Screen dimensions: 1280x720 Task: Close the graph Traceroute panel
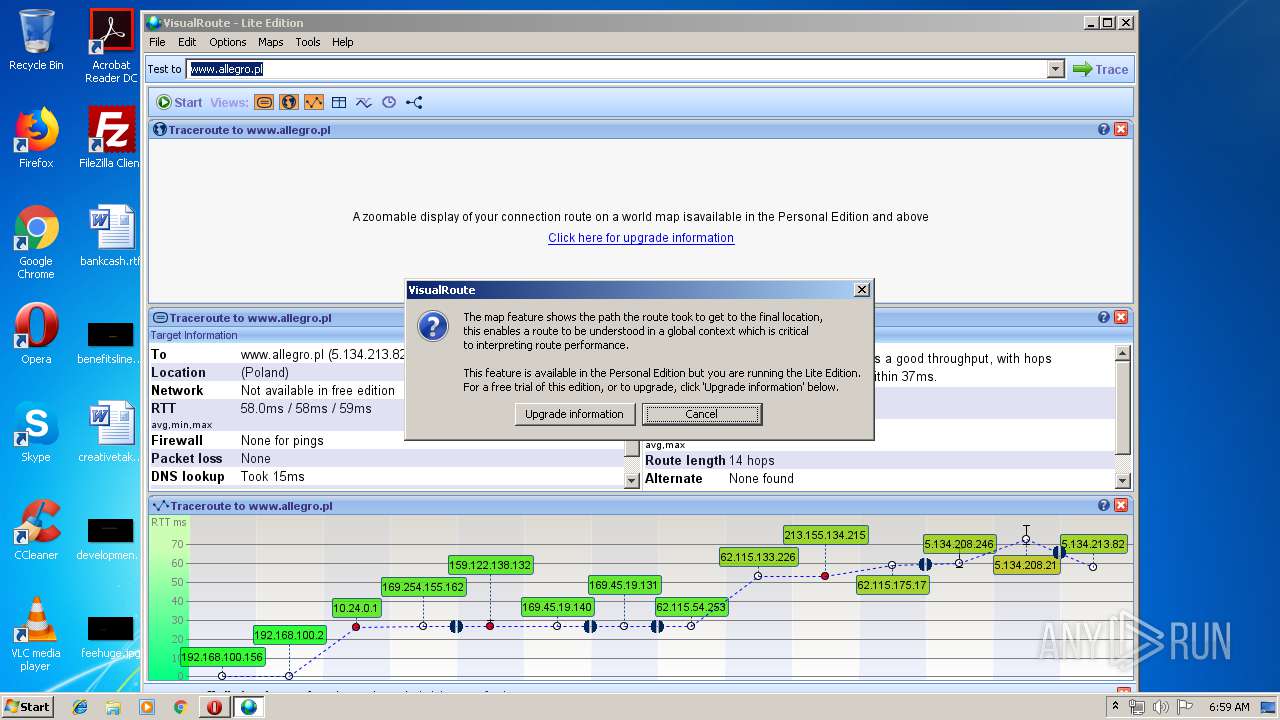point(1121,506)
